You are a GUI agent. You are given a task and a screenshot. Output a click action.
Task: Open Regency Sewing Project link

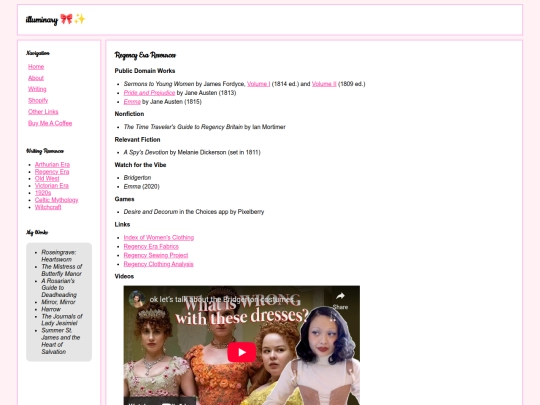(x=156, y=255)
